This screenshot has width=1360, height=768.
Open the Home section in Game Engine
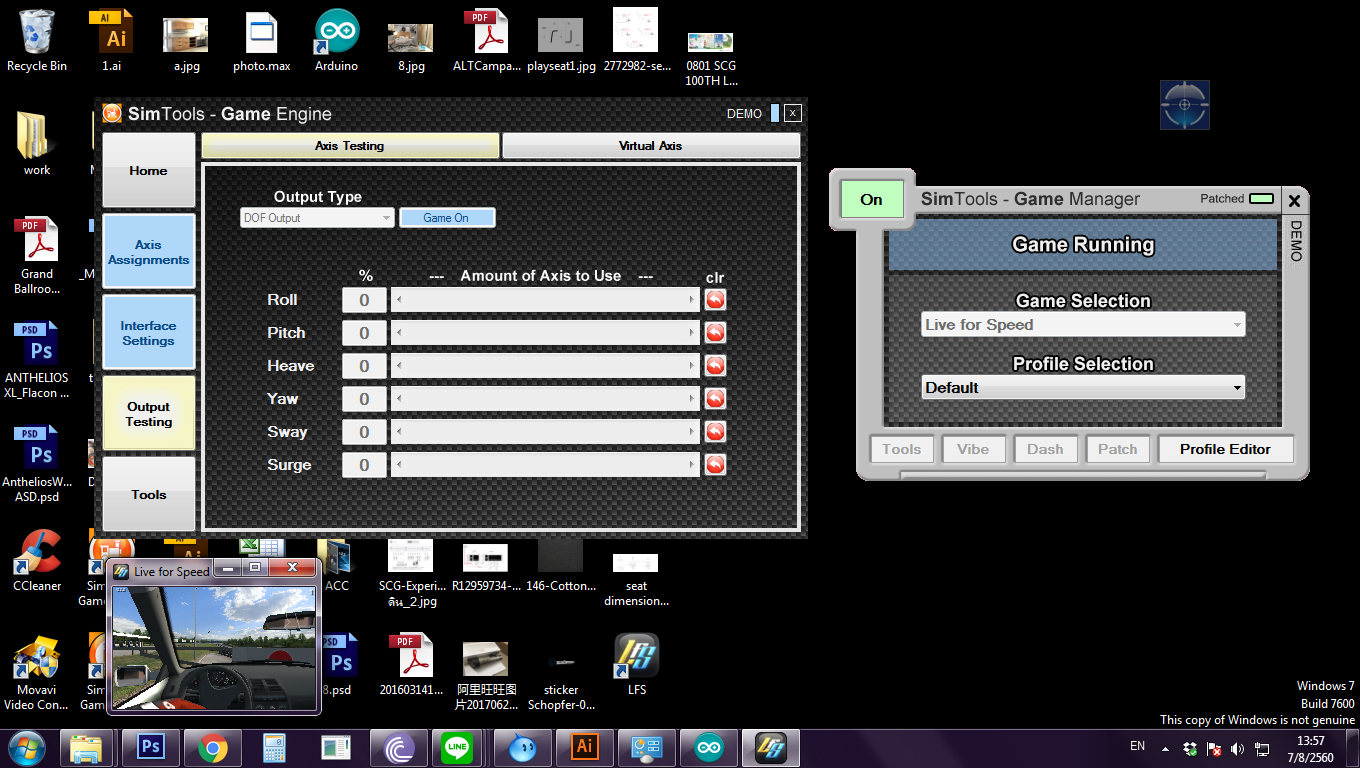pos(148,171)
